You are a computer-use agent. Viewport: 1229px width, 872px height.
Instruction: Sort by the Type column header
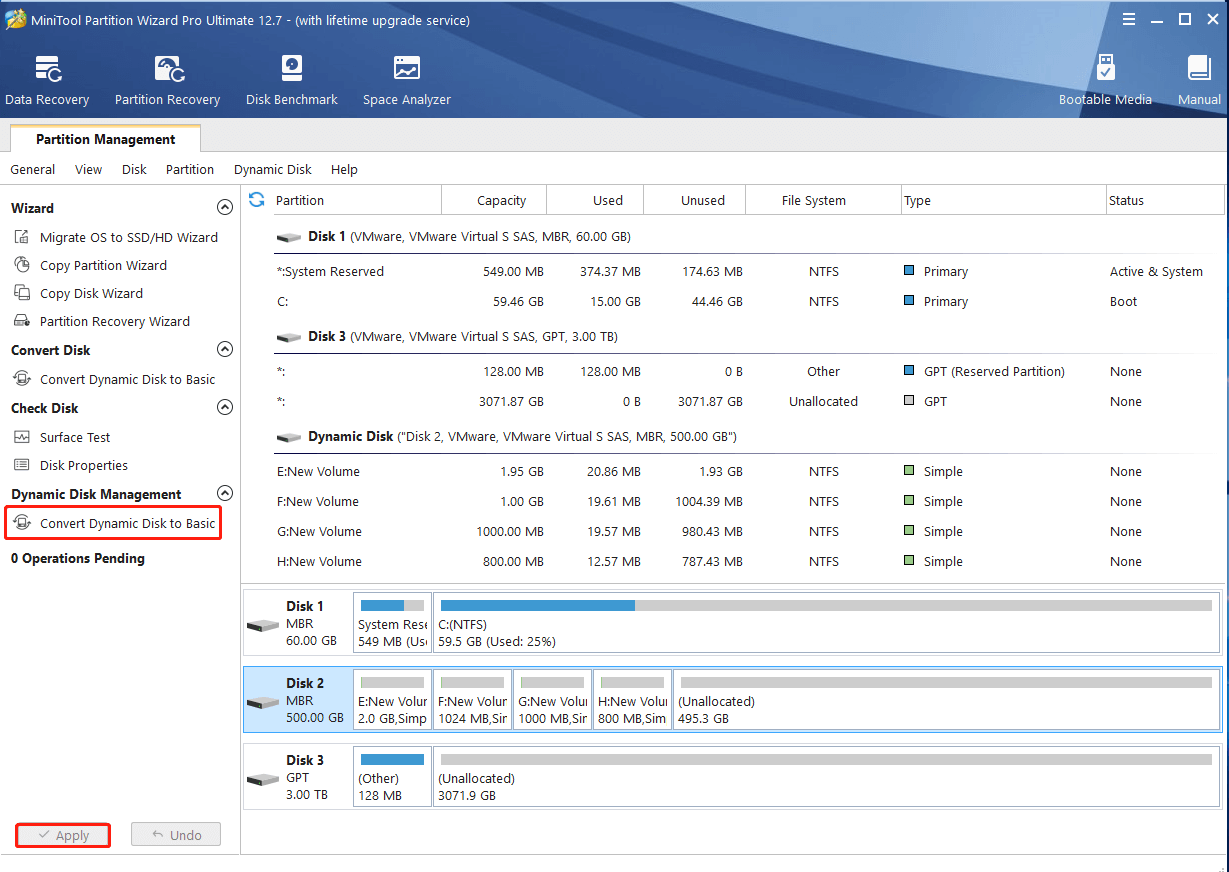point(1003,200)
